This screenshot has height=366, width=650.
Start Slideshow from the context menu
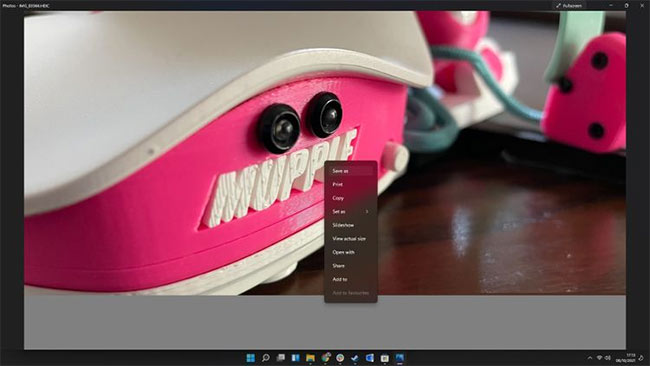point(350,225)
